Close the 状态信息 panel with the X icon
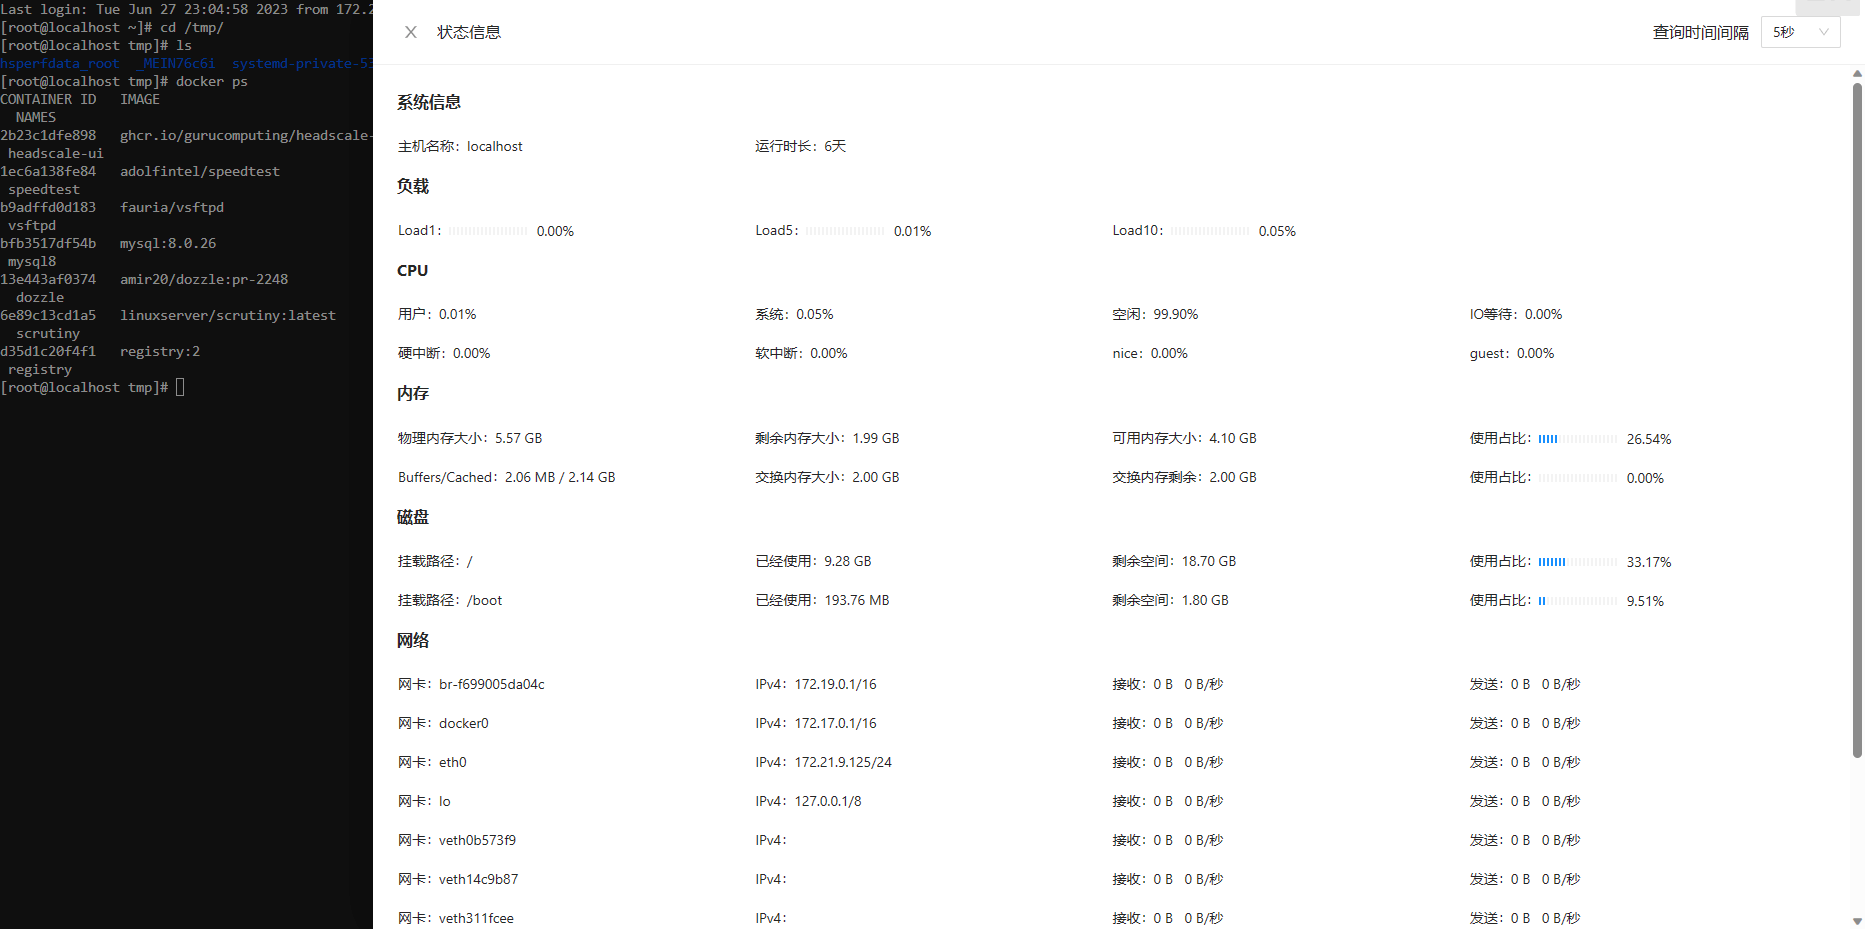 410,32
